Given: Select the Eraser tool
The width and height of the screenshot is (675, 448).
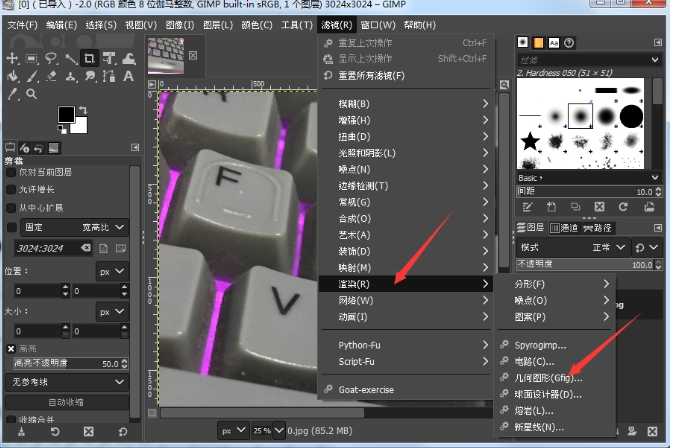Looking at the screenshot, I should tap(51, 77).
